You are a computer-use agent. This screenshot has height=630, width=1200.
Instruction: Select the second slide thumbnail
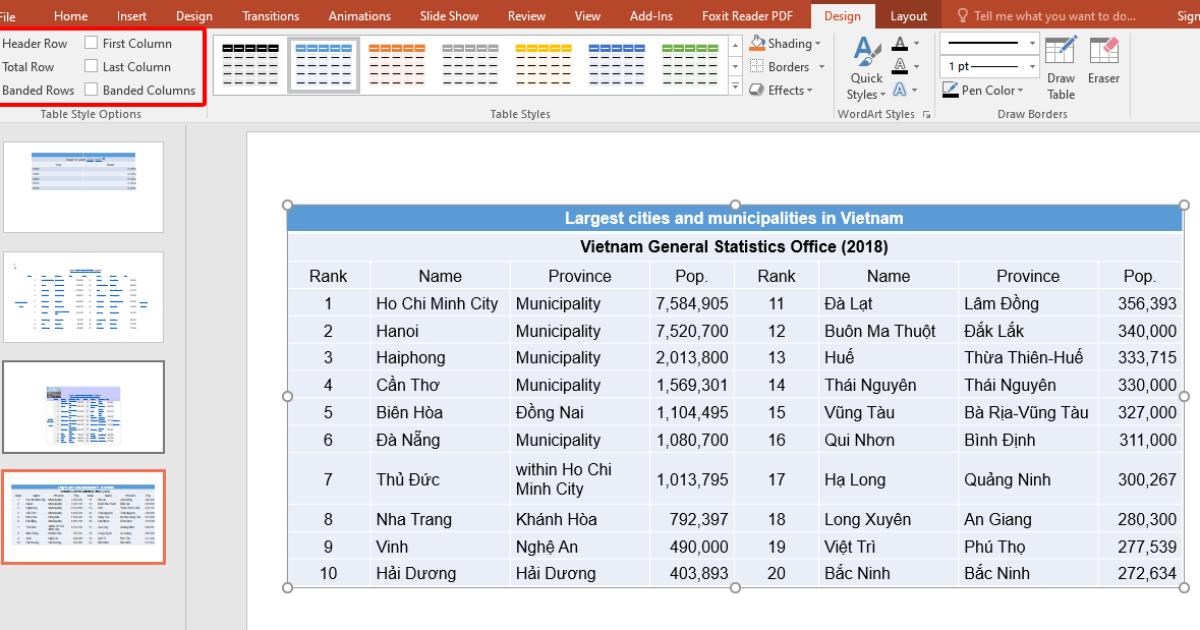[x=83, y=296]
